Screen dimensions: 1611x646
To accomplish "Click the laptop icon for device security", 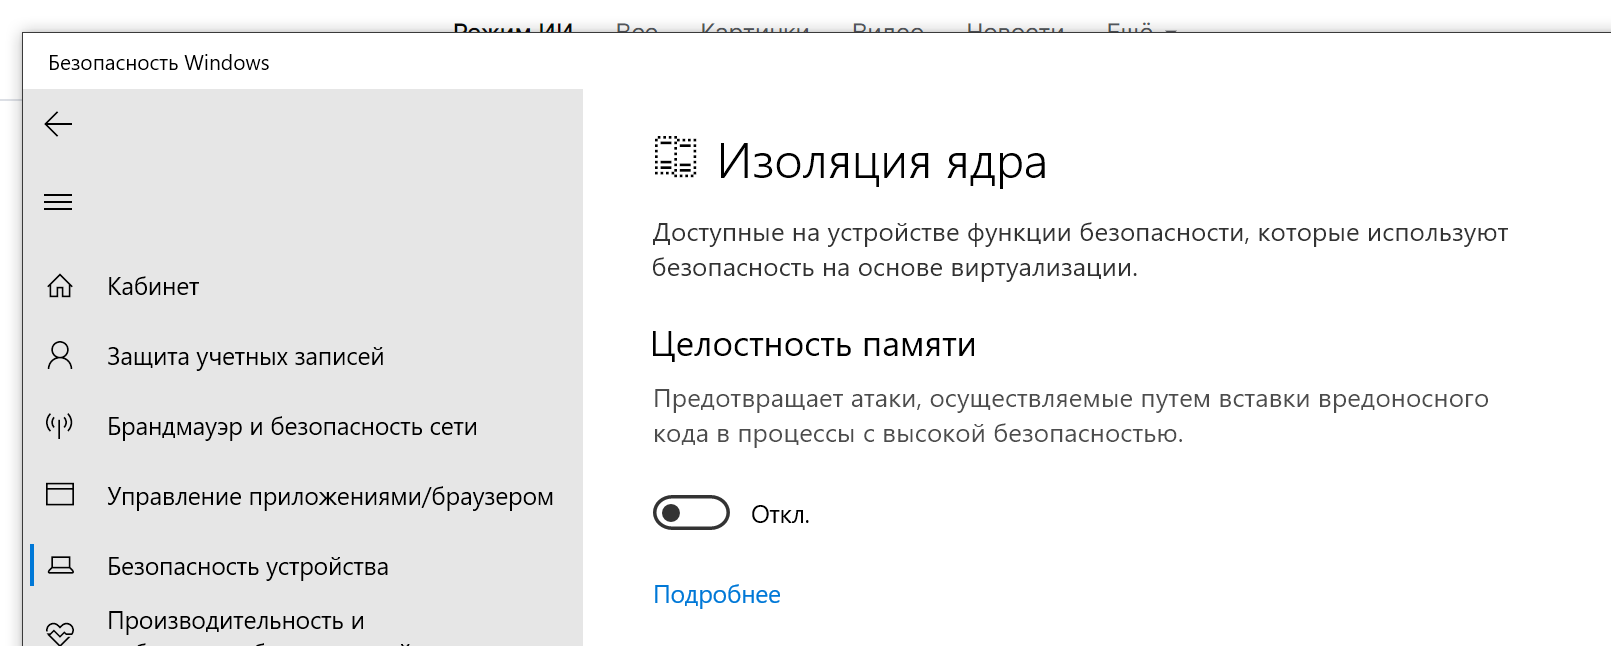I will coord(61,566).
